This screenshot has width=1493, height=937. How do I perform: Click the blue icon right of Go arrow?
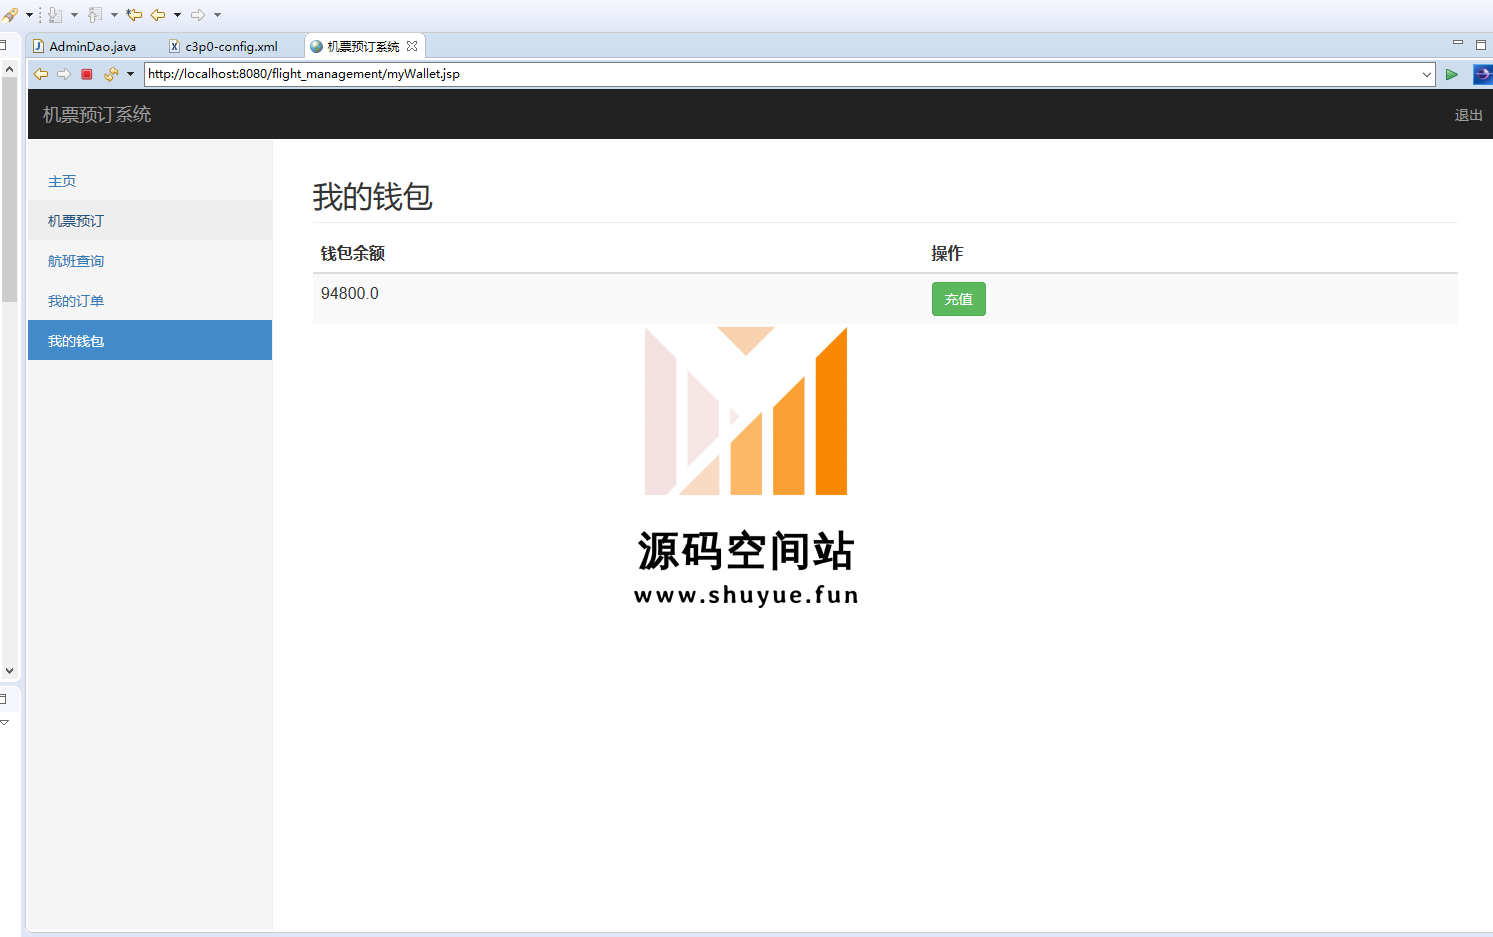pyautogui.click(x=1483, y=74)
